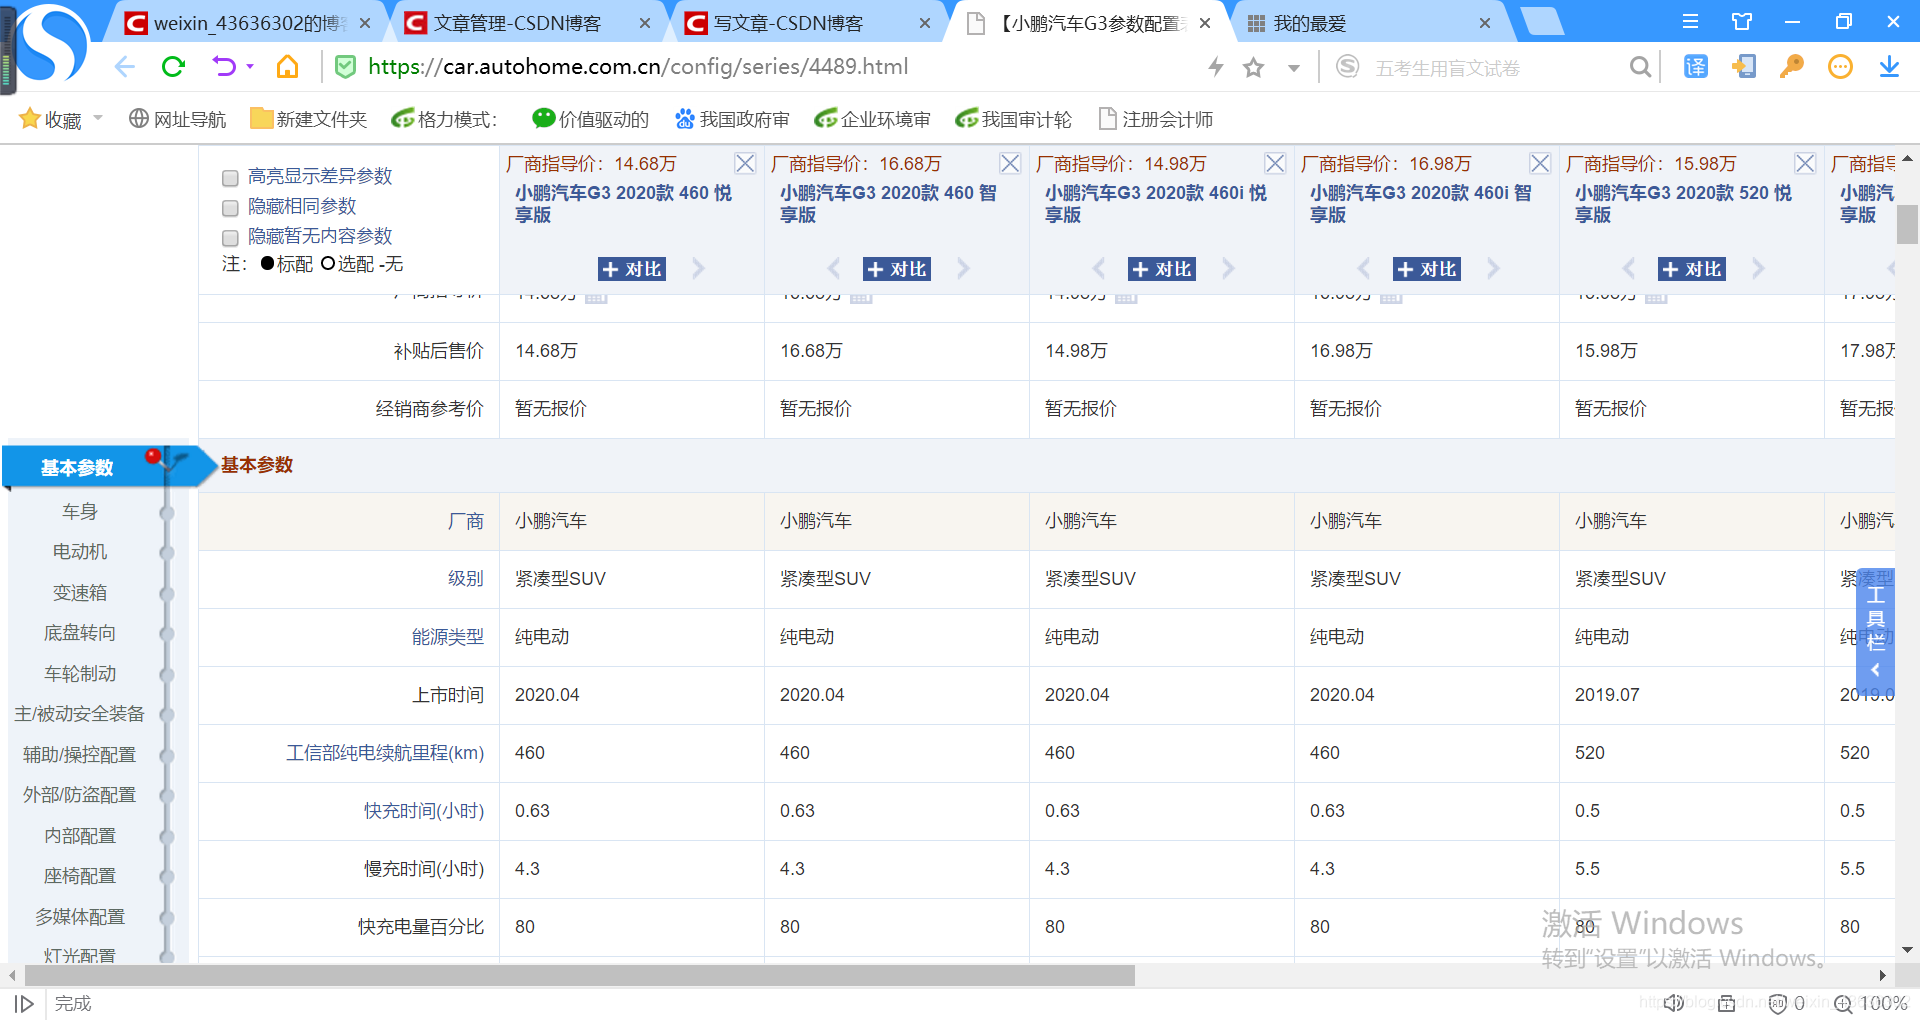Open a new tab with the plus tab button
1920x1020 pixels.
(1541, 22)
